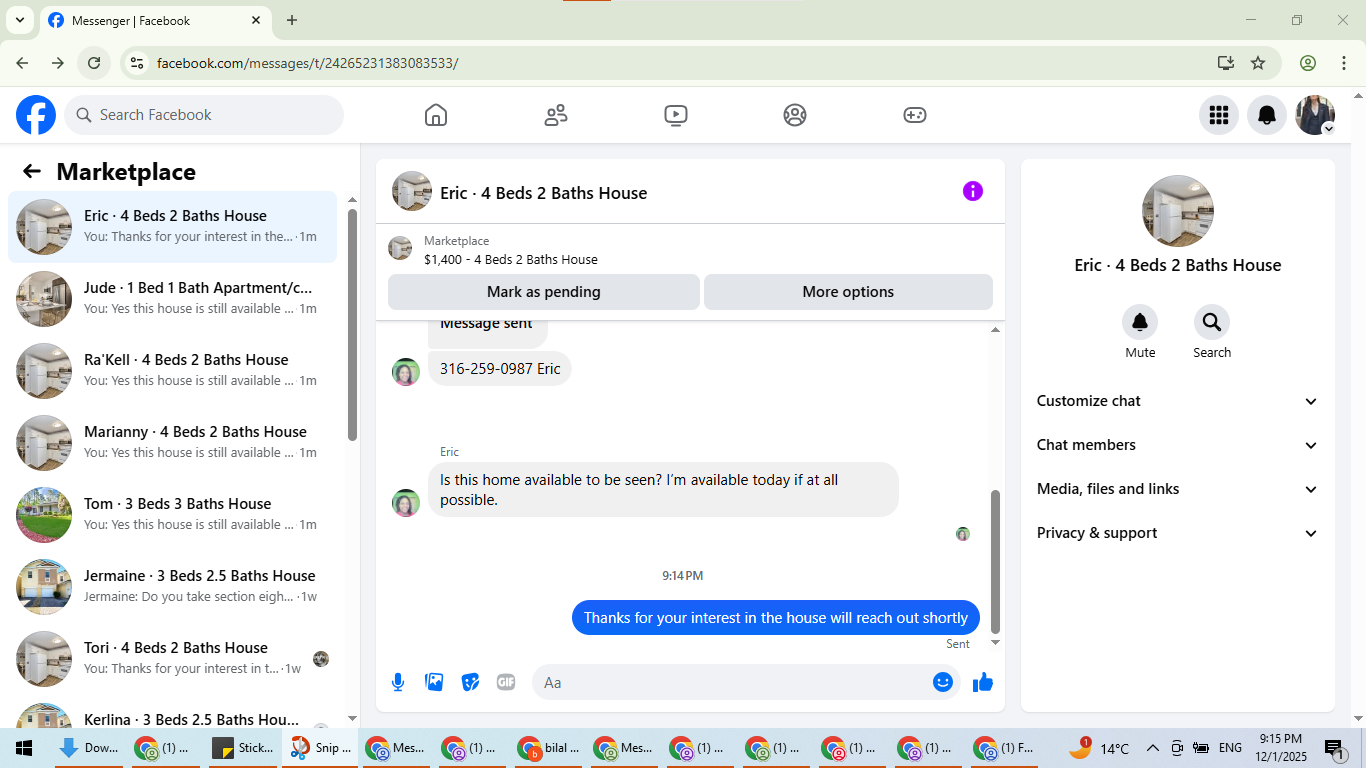Click the phone number message 316-259-0987 Eric
The width and height of the screenshot is (1366, 768).
click(500, 369)
